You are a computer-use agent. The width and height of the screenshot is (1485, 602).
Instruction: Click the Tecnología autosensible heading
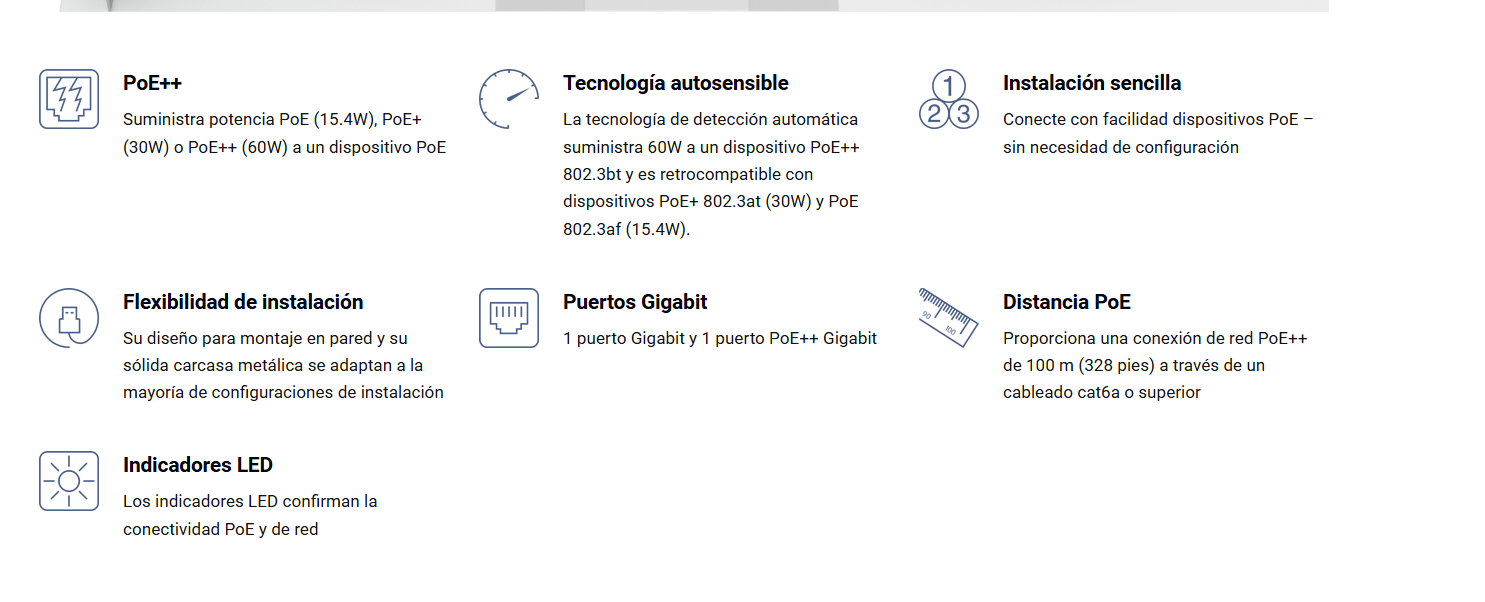point(675,83)
